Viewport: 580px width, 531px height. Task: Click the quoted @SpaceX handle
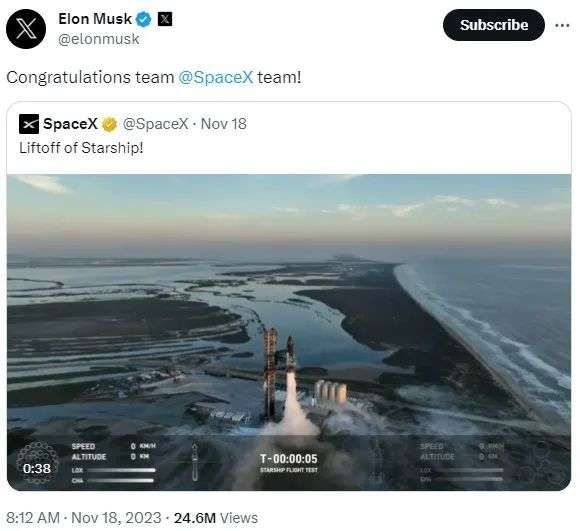click(155, 124)
